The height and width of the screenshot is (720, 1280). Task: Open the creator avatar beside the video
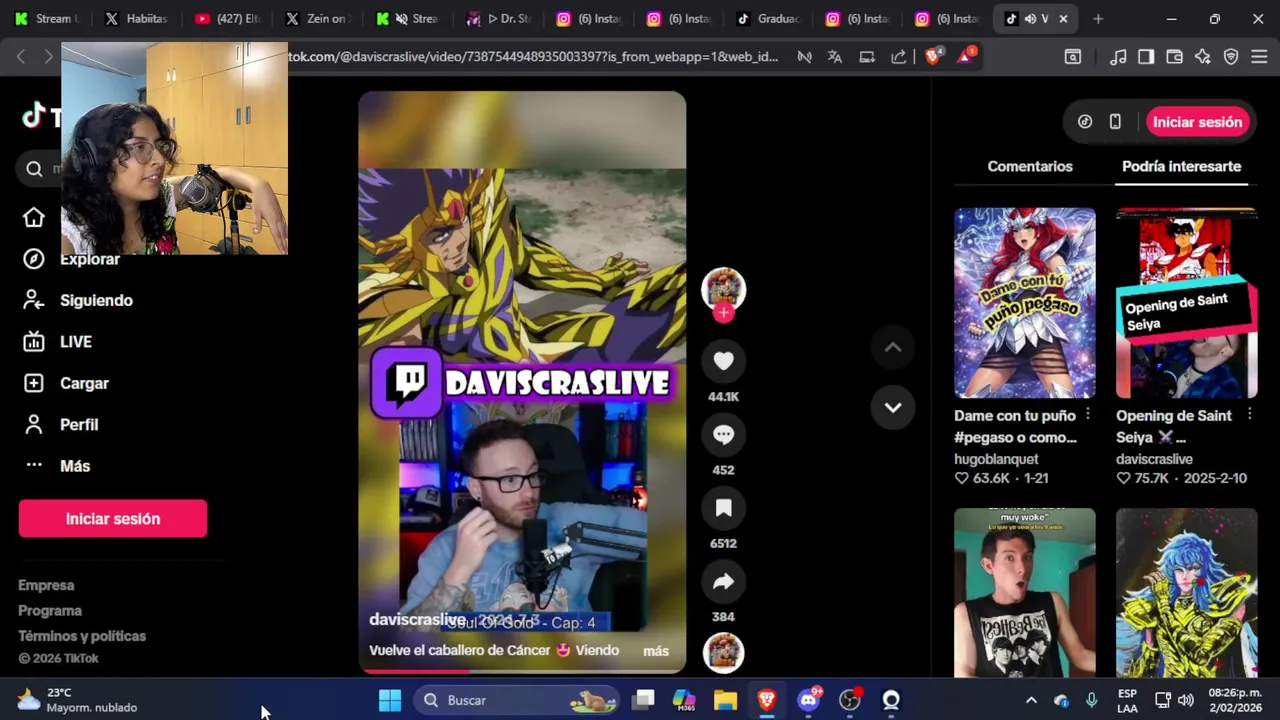tap(723, 288)
